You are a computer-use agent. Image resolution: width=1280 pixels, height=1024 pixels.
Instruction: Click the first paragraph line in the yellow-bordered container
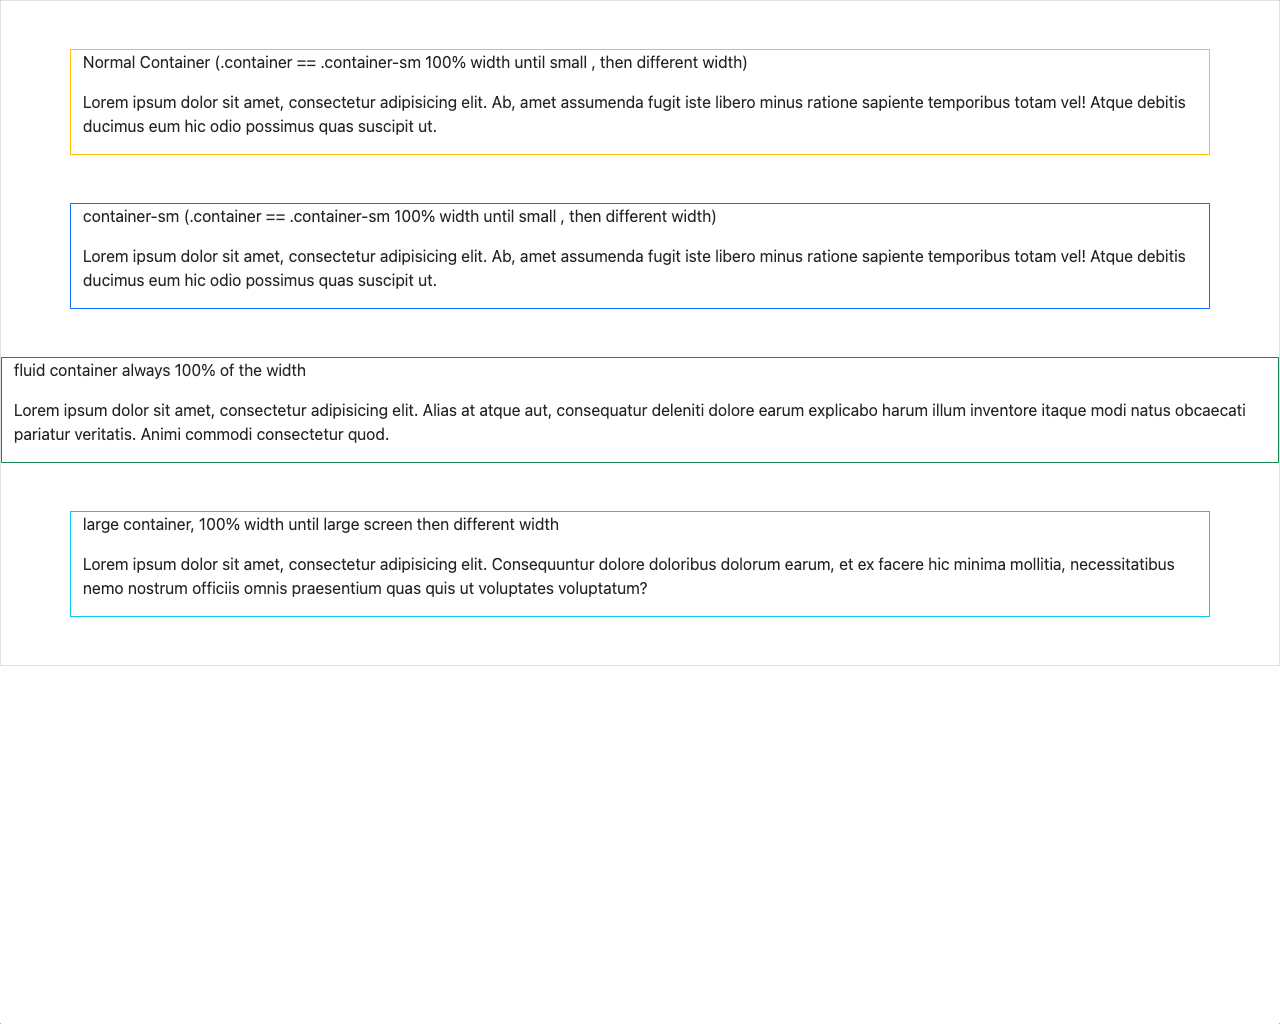coord(634,103)
